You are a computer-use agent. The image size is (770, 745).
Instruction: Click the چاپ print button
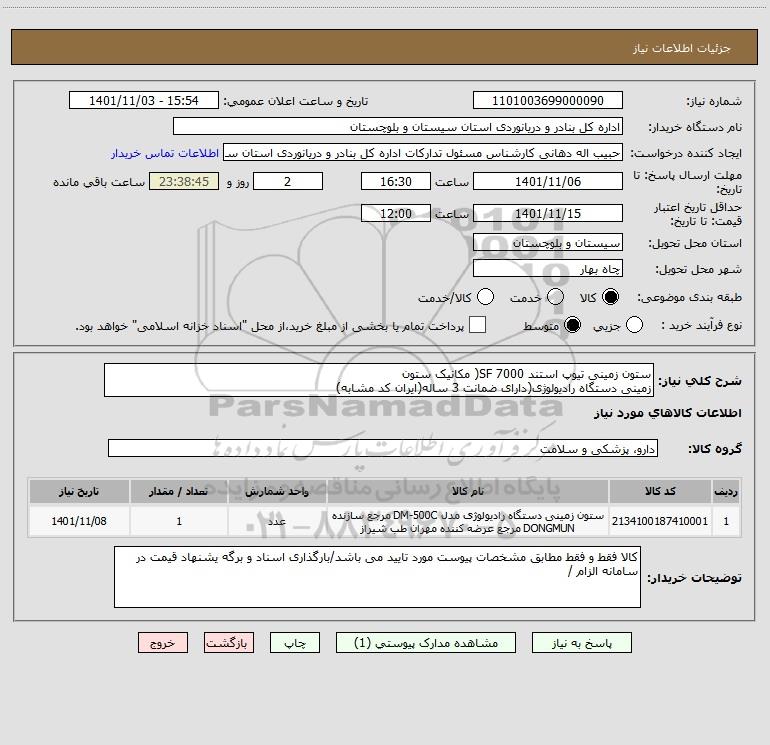tap(295, 643)
